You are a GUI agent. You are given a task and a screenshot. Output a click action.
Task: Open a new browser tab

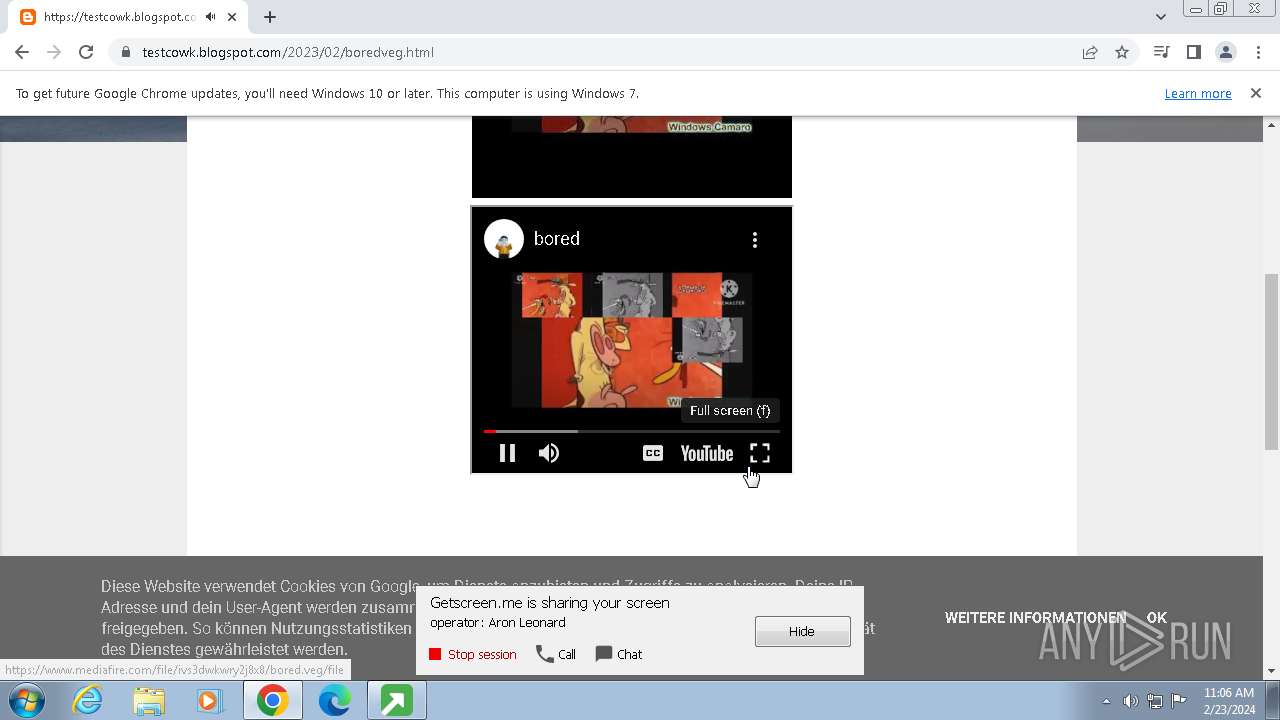[270, 17]
